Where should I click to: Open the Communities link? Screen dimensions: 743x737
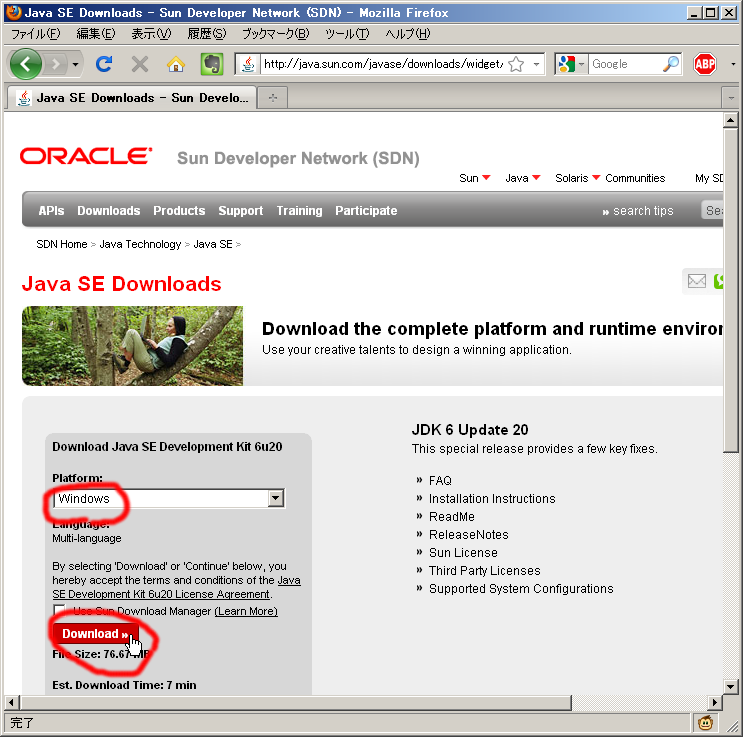(635, 178)
